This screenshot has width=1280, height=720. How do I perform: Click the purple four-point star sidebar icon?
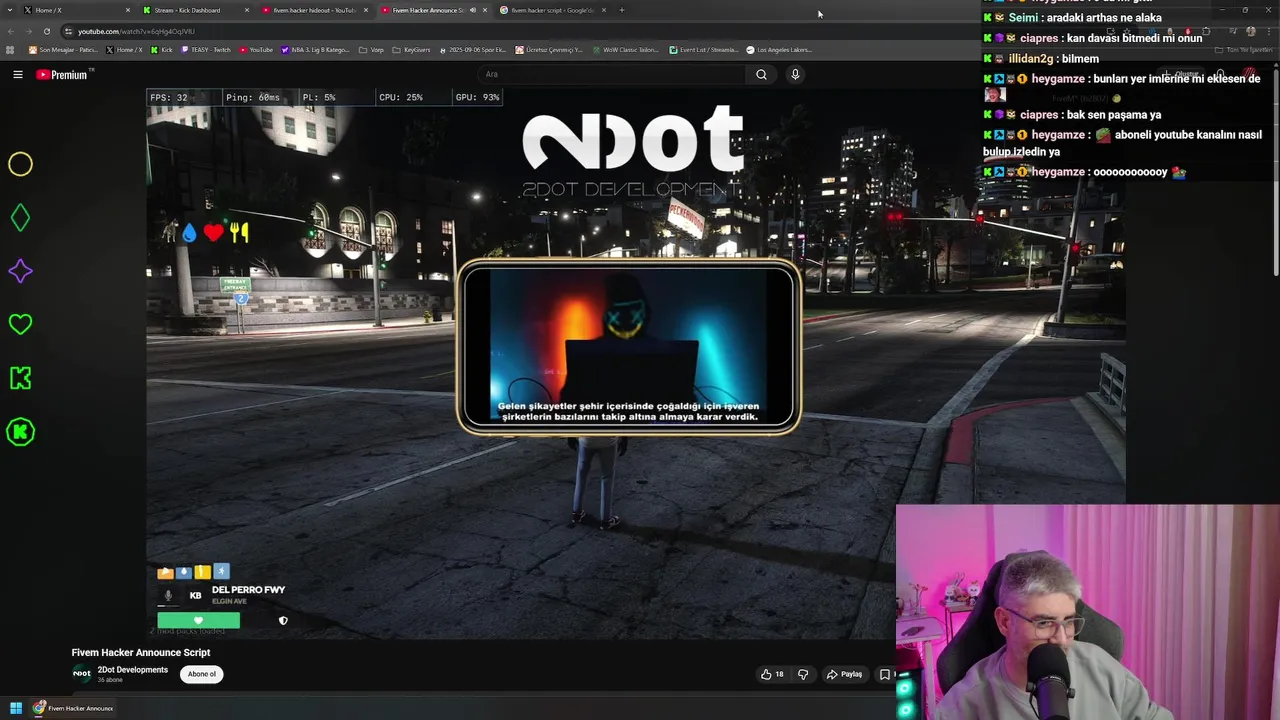[20, 271]
